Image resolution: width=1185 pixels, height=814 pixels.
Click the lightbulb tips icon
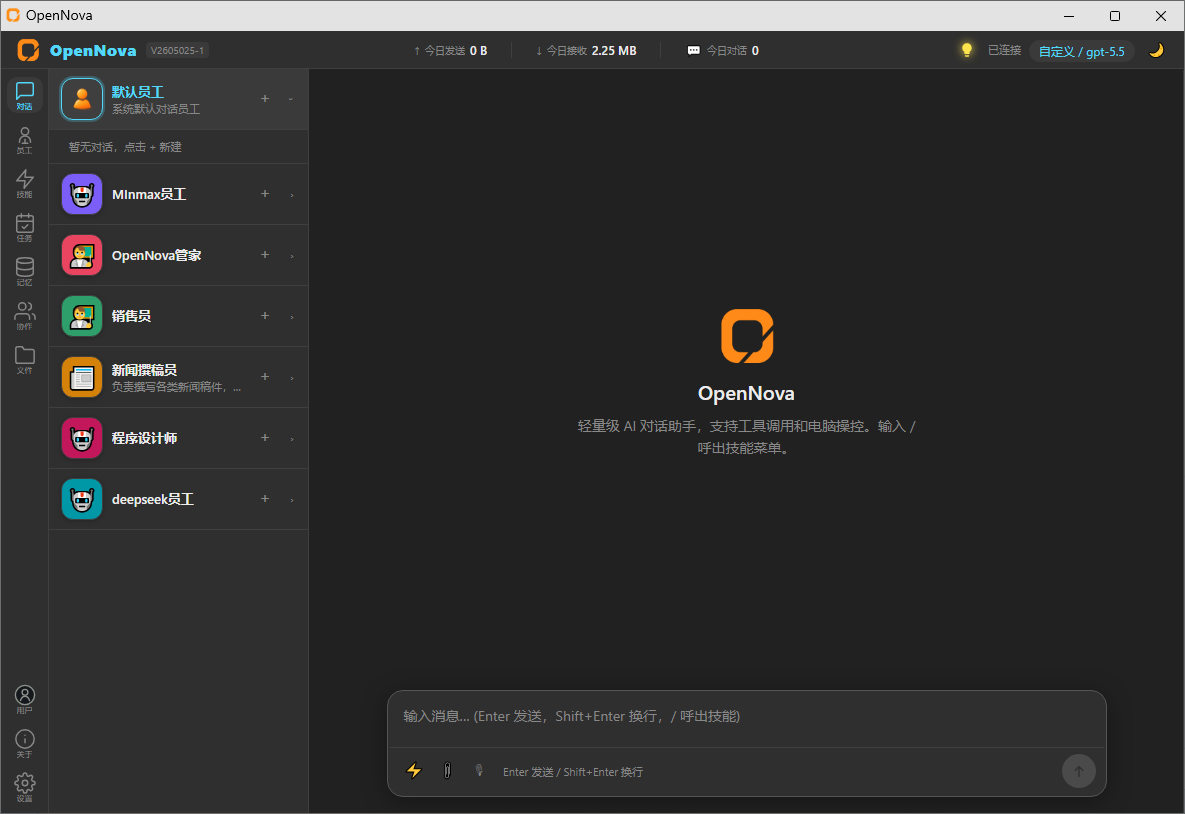[x=967, y=50]
